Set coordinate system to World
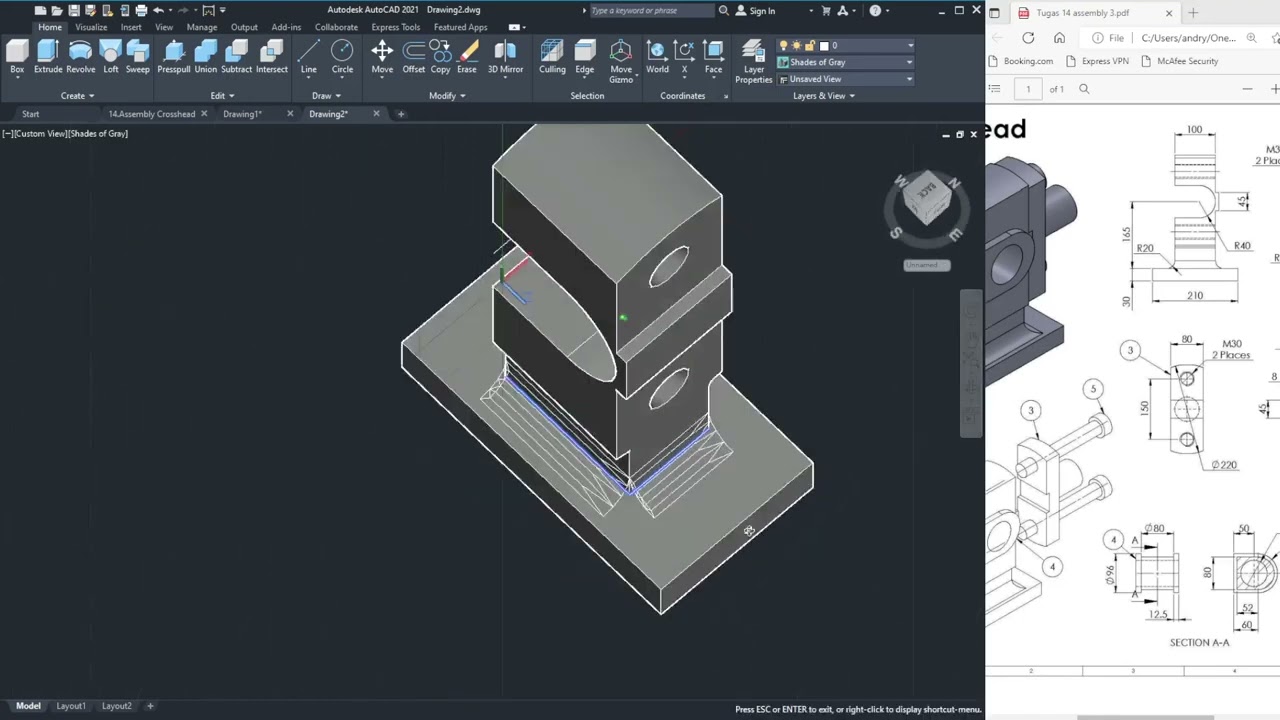 coord(657,56)
